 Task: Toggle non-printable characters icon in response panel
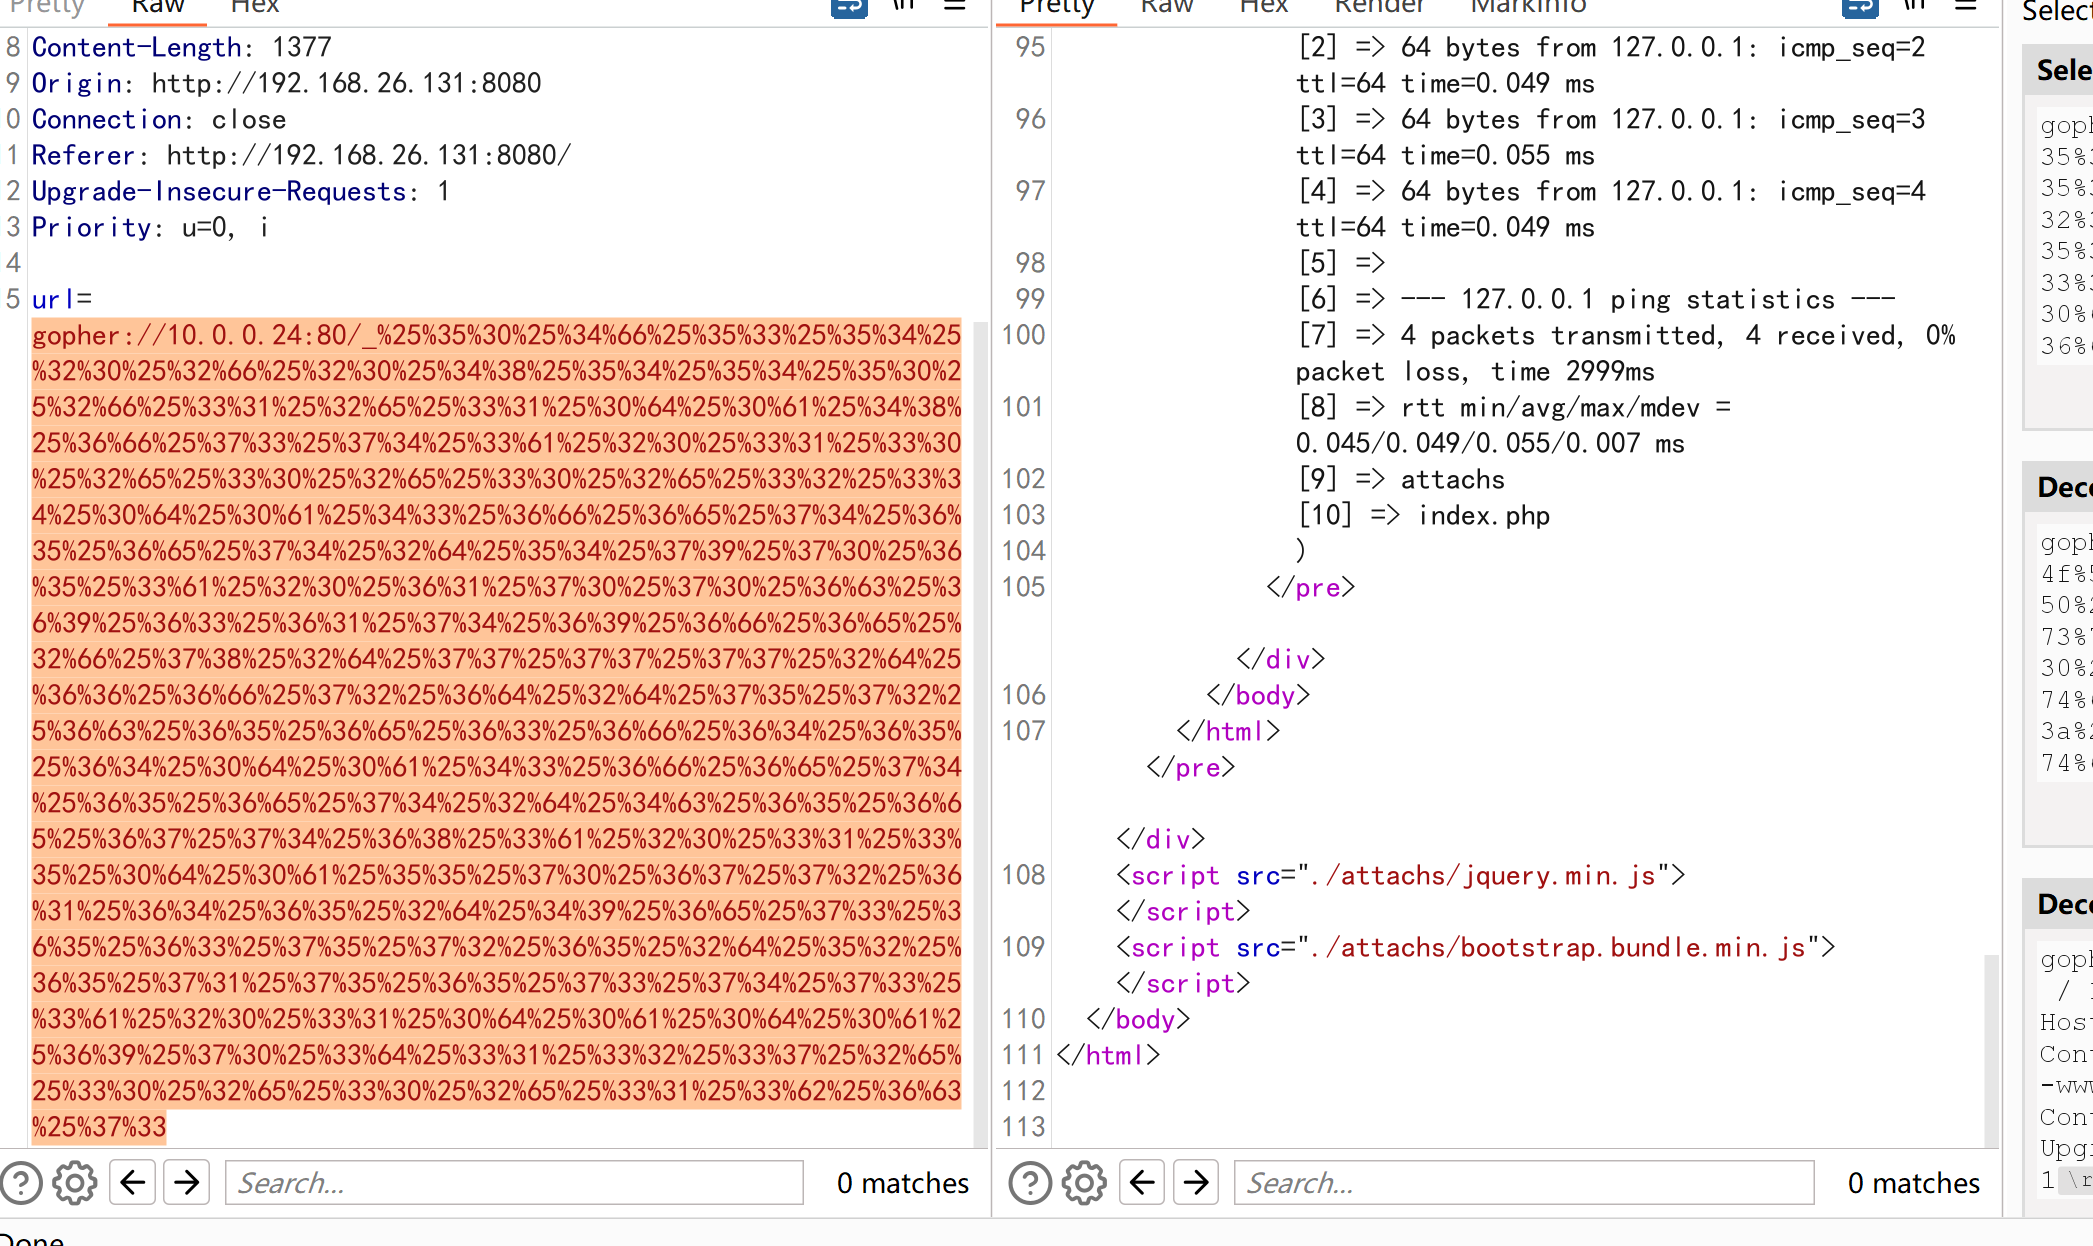[x=1915, y=6]
